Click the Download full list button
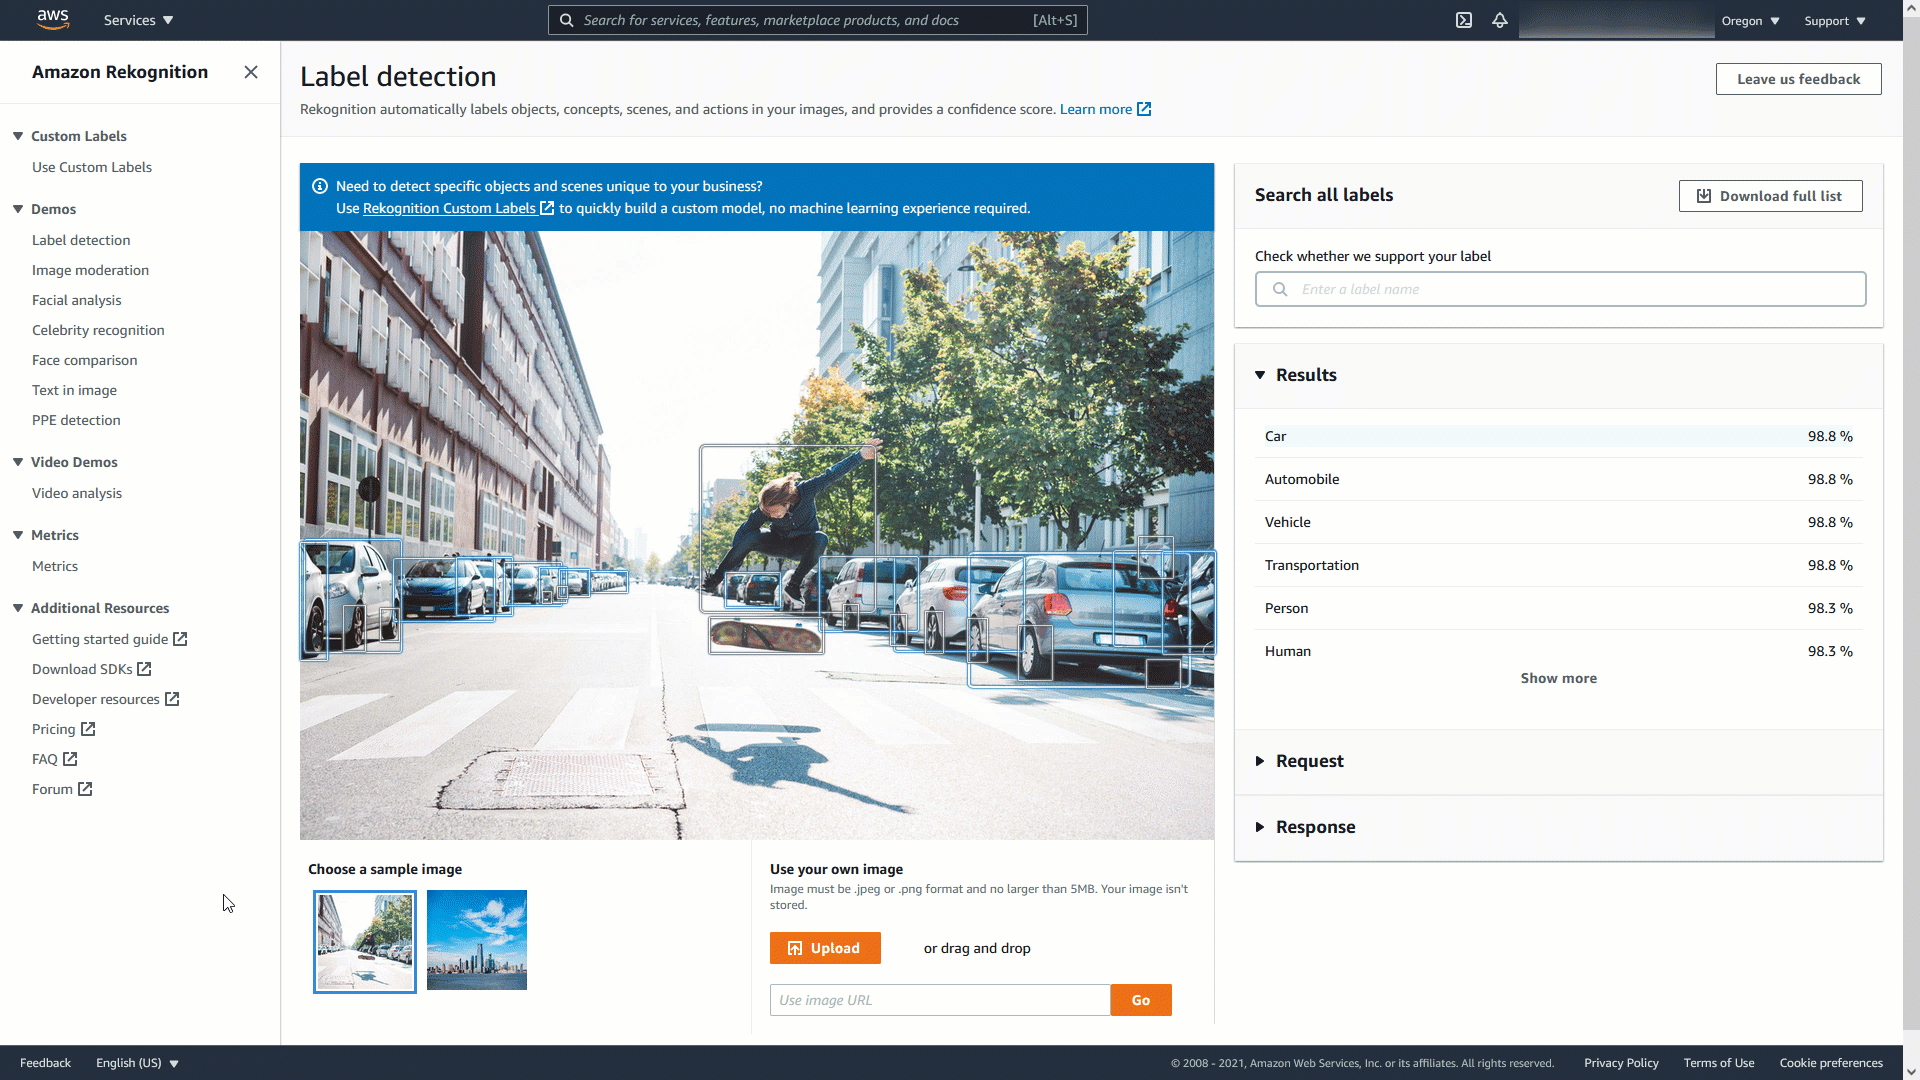 (x=1770, y=196)
